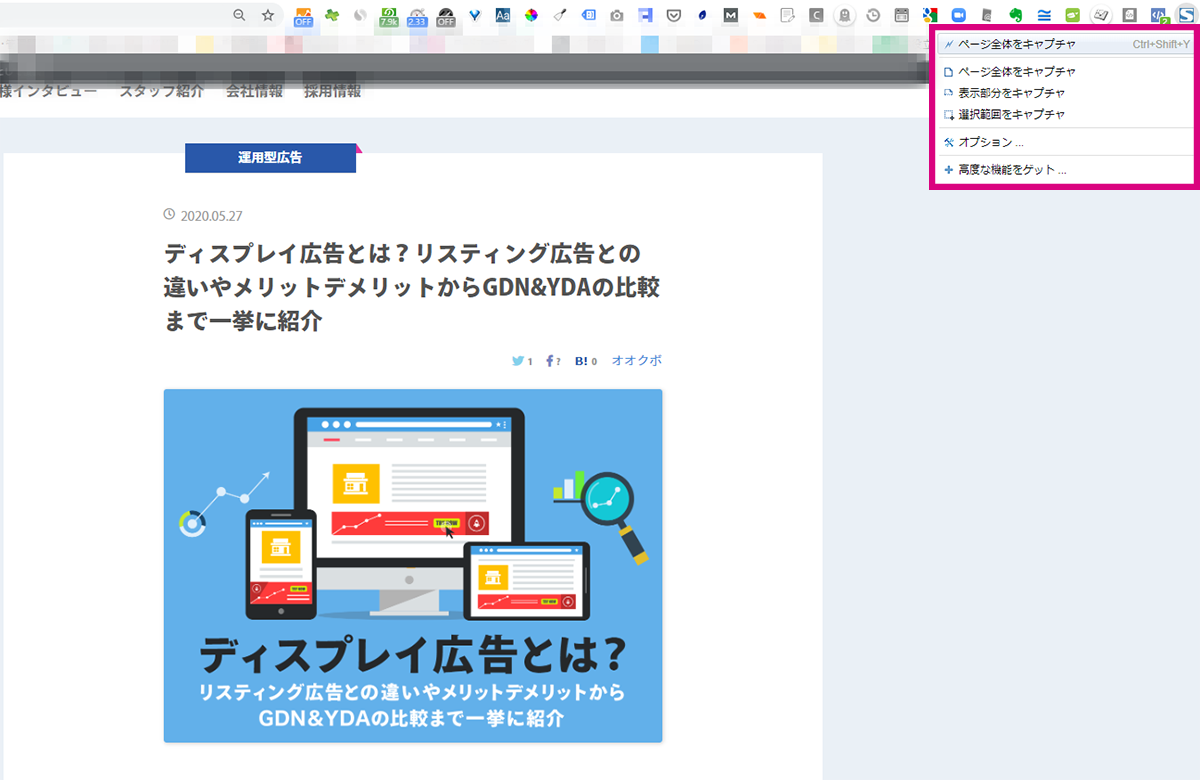Click the blue wavy lines extension icon
Screen dimensions: 1200x780
tap(1045, 15)
